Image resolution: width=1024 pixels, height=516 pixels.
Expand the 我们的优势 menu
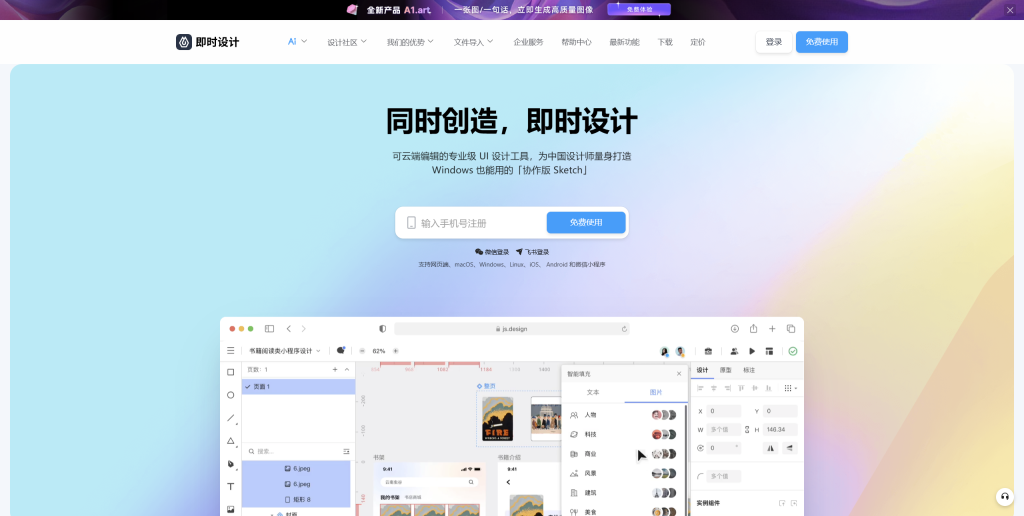(x=410, y=42)
